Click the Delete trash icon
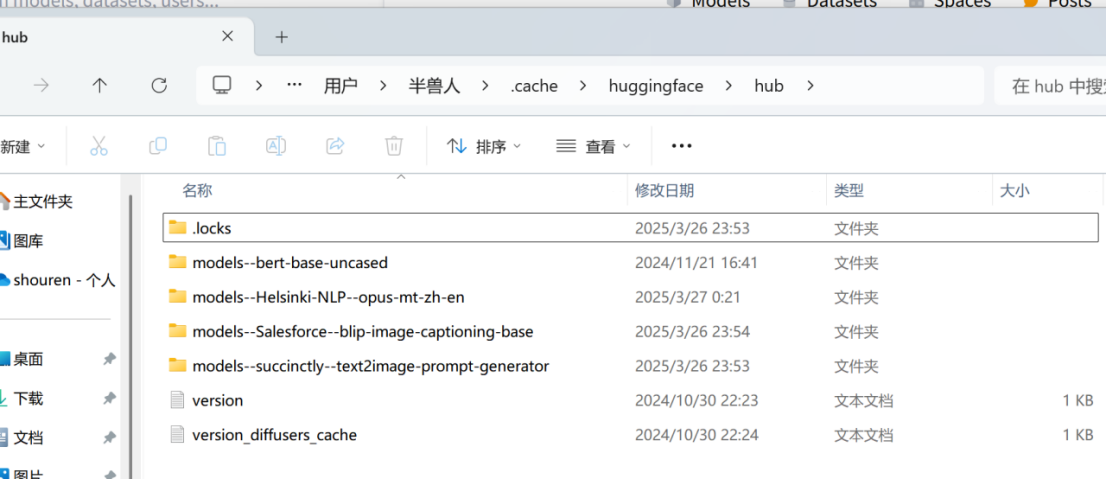The height and width of the screenshot is (480, 1107). pos(394,146)
